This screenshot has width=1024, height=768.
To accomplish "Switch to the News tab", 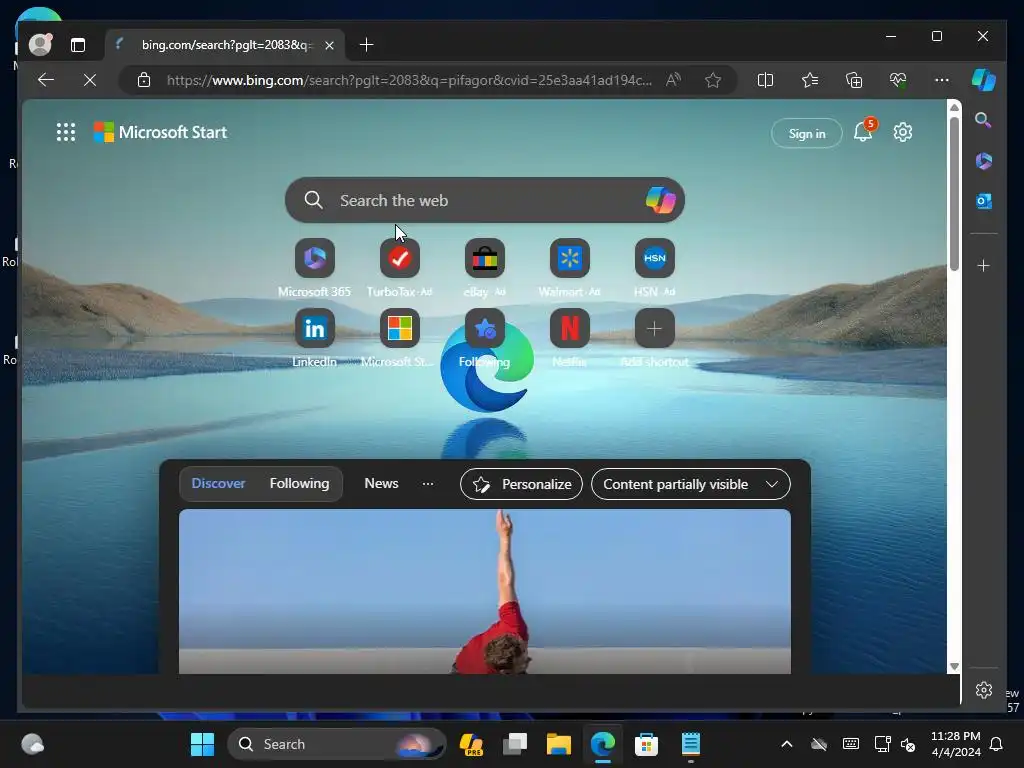I will 381,483.
